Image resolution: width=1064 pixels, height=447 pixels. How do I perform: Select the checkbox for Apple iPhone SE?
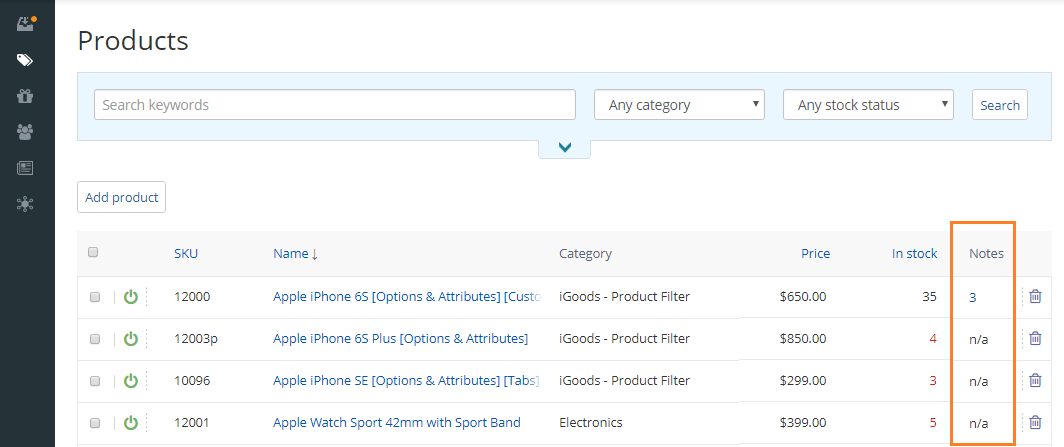(x=95, y=381)
